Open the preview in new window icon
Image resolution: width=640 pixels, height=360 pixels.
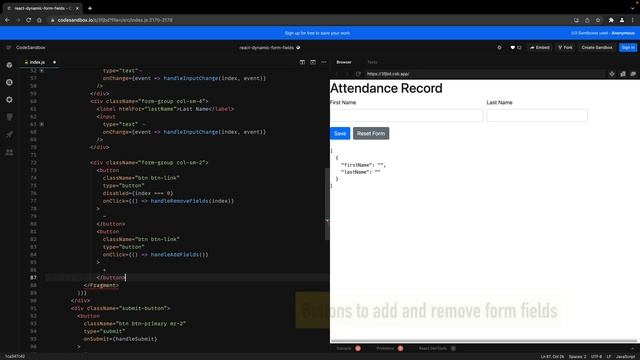622,74
